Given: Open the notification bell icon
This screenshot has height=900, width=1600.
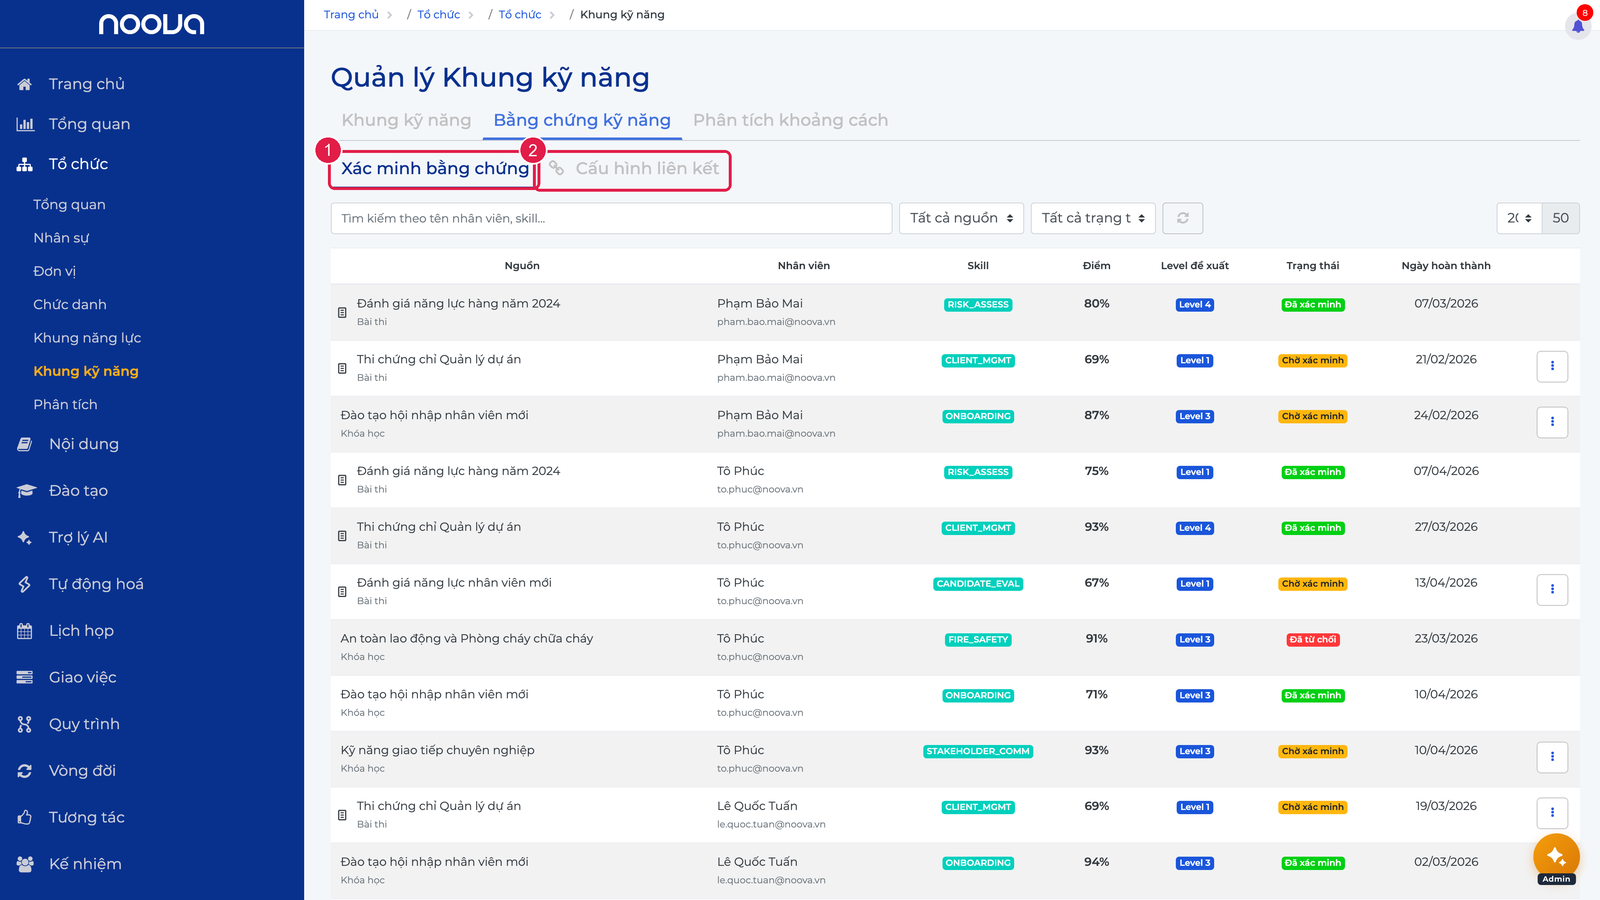Looking at the screenshot, I should (1578, 26).
